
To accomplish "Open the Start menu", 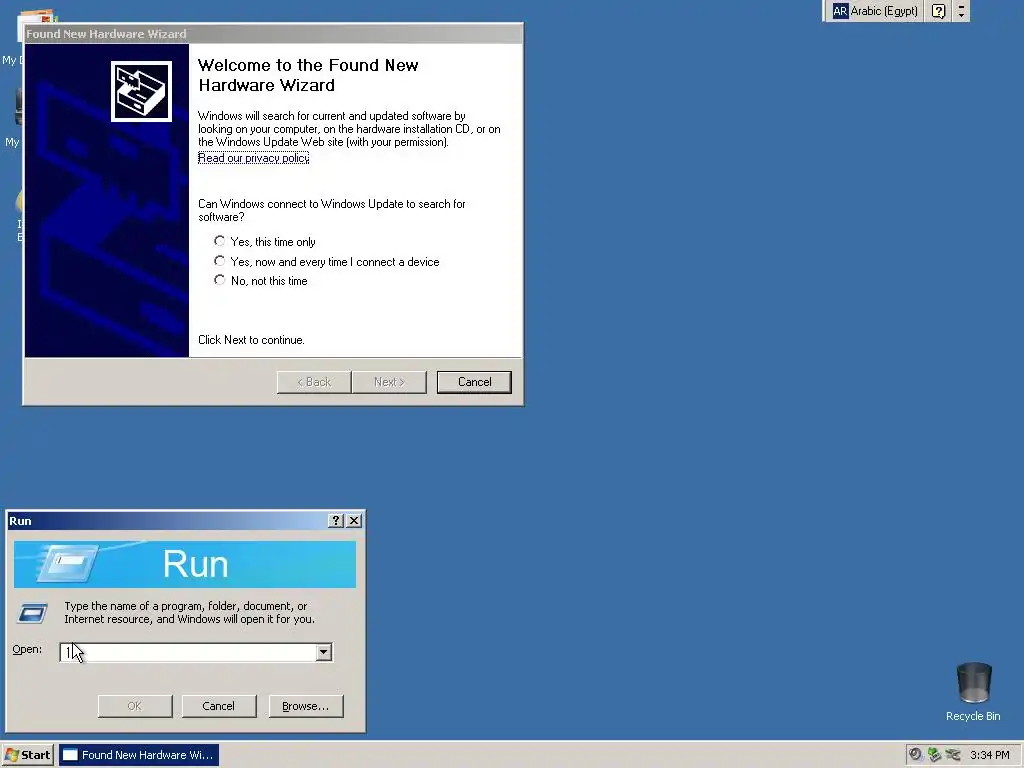I will [27, 755].
